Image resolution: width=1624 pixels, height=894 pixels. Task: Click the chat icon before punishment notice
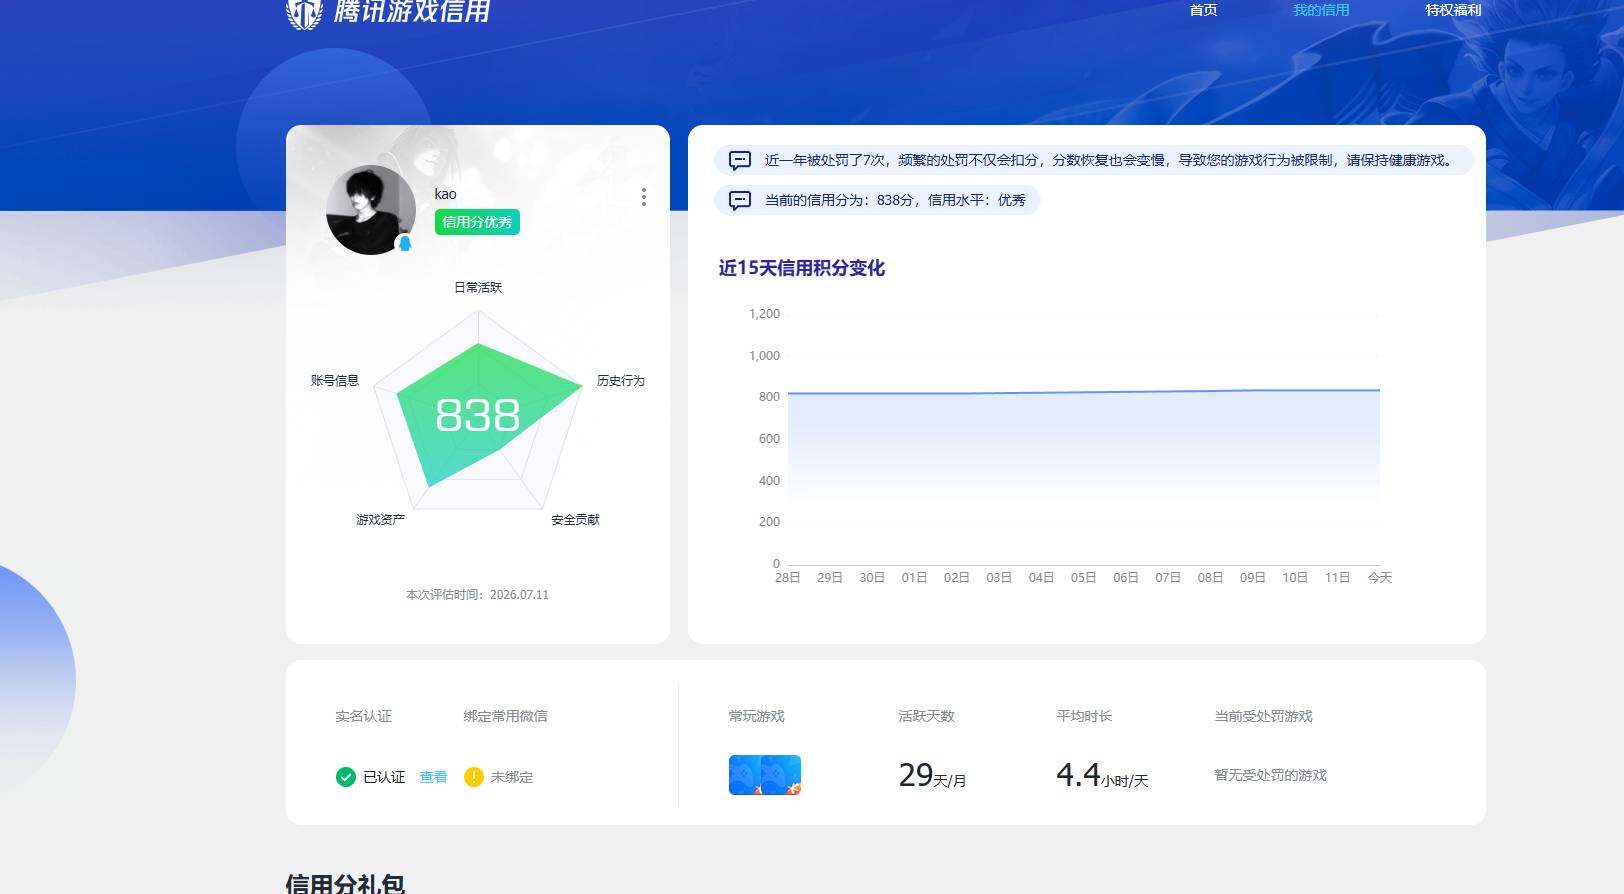point(740,160)
